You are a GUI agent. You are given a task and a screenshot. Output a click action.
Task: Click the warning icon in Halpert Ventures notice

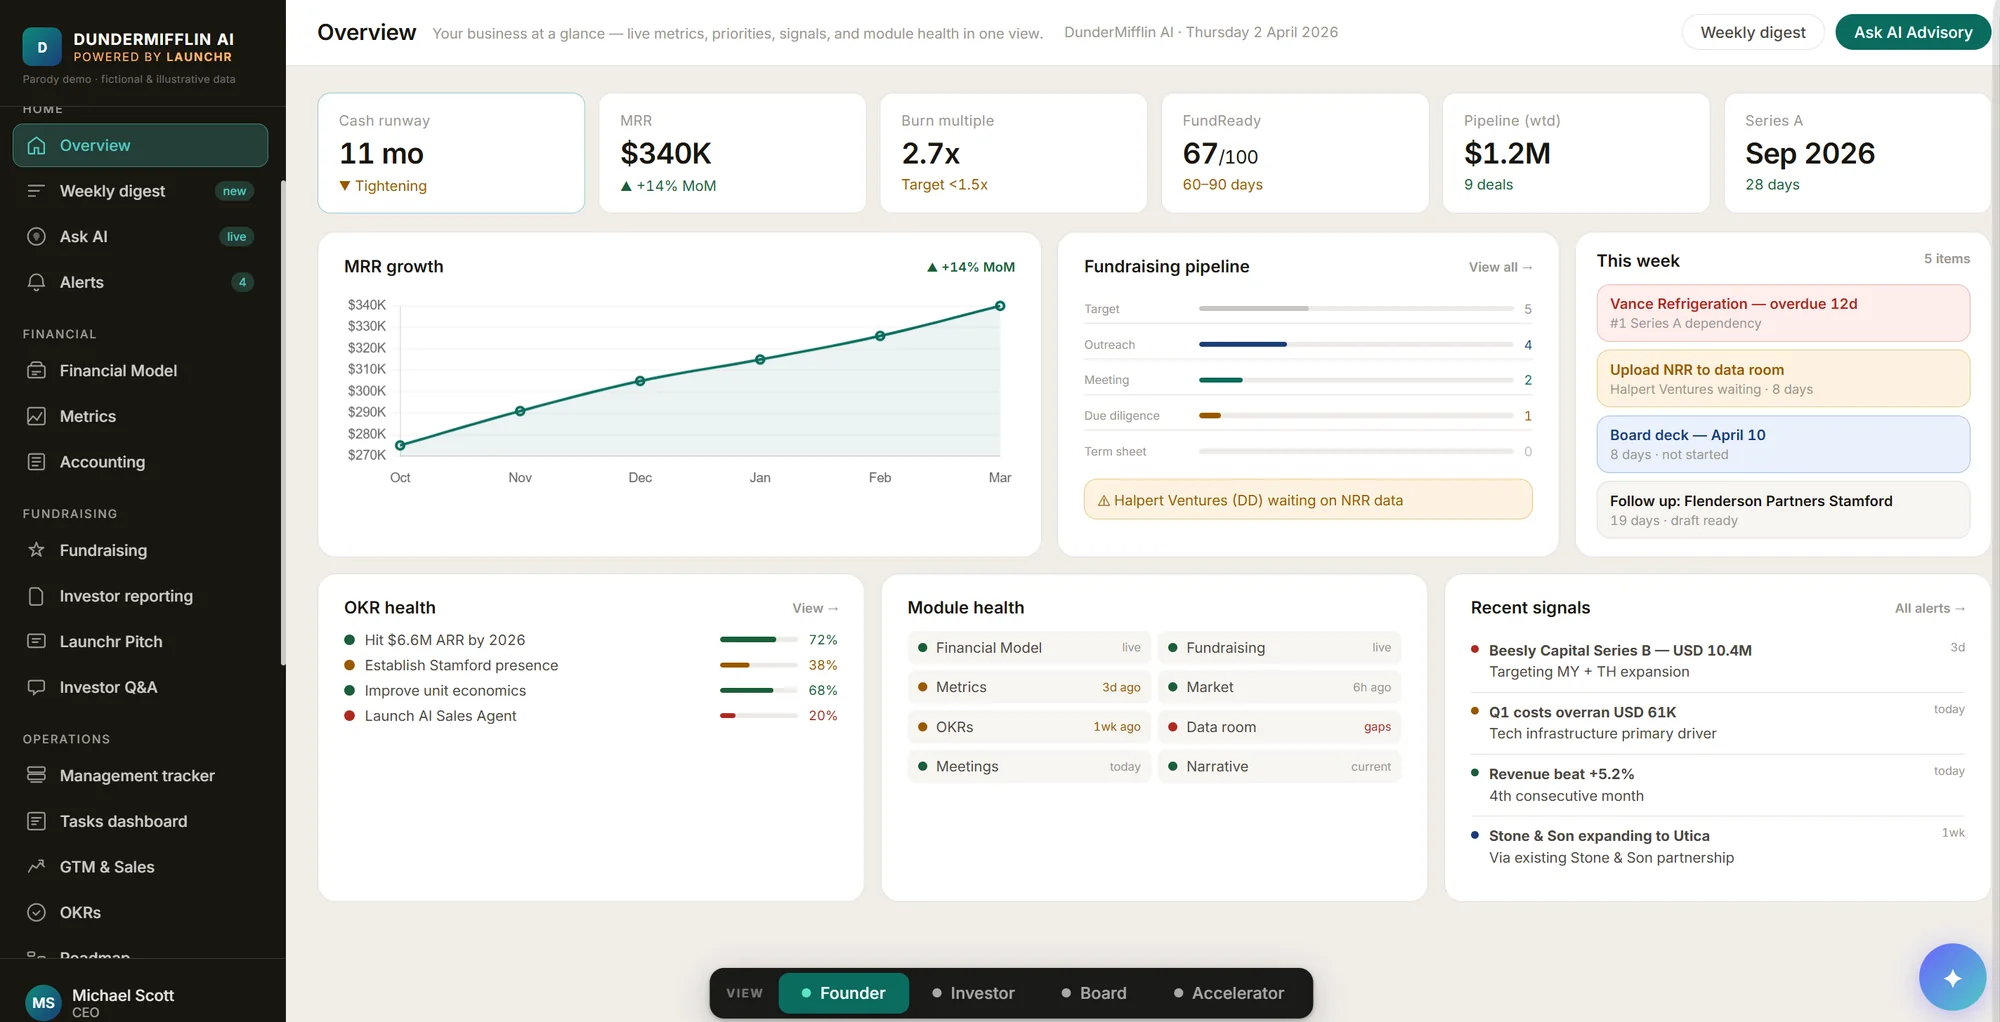tap(1104, 500)
